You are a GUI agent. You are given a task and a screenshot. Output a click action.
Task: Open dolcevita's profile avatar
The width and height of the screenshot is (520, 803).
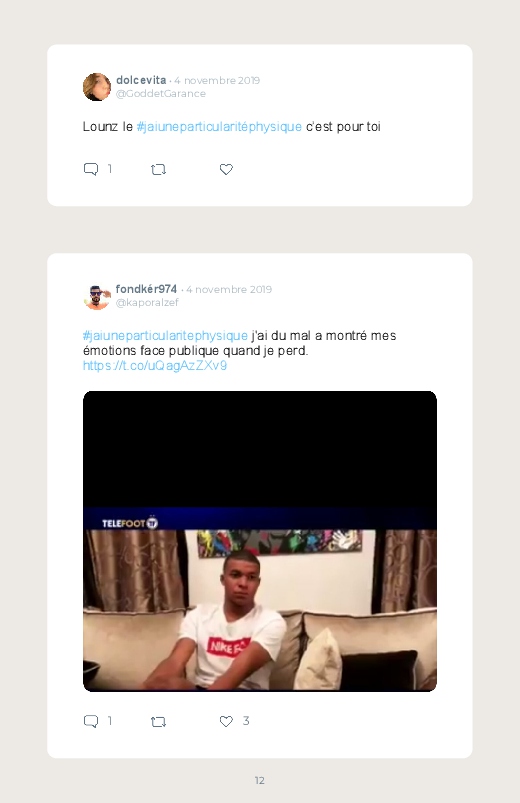pos(97,87)
